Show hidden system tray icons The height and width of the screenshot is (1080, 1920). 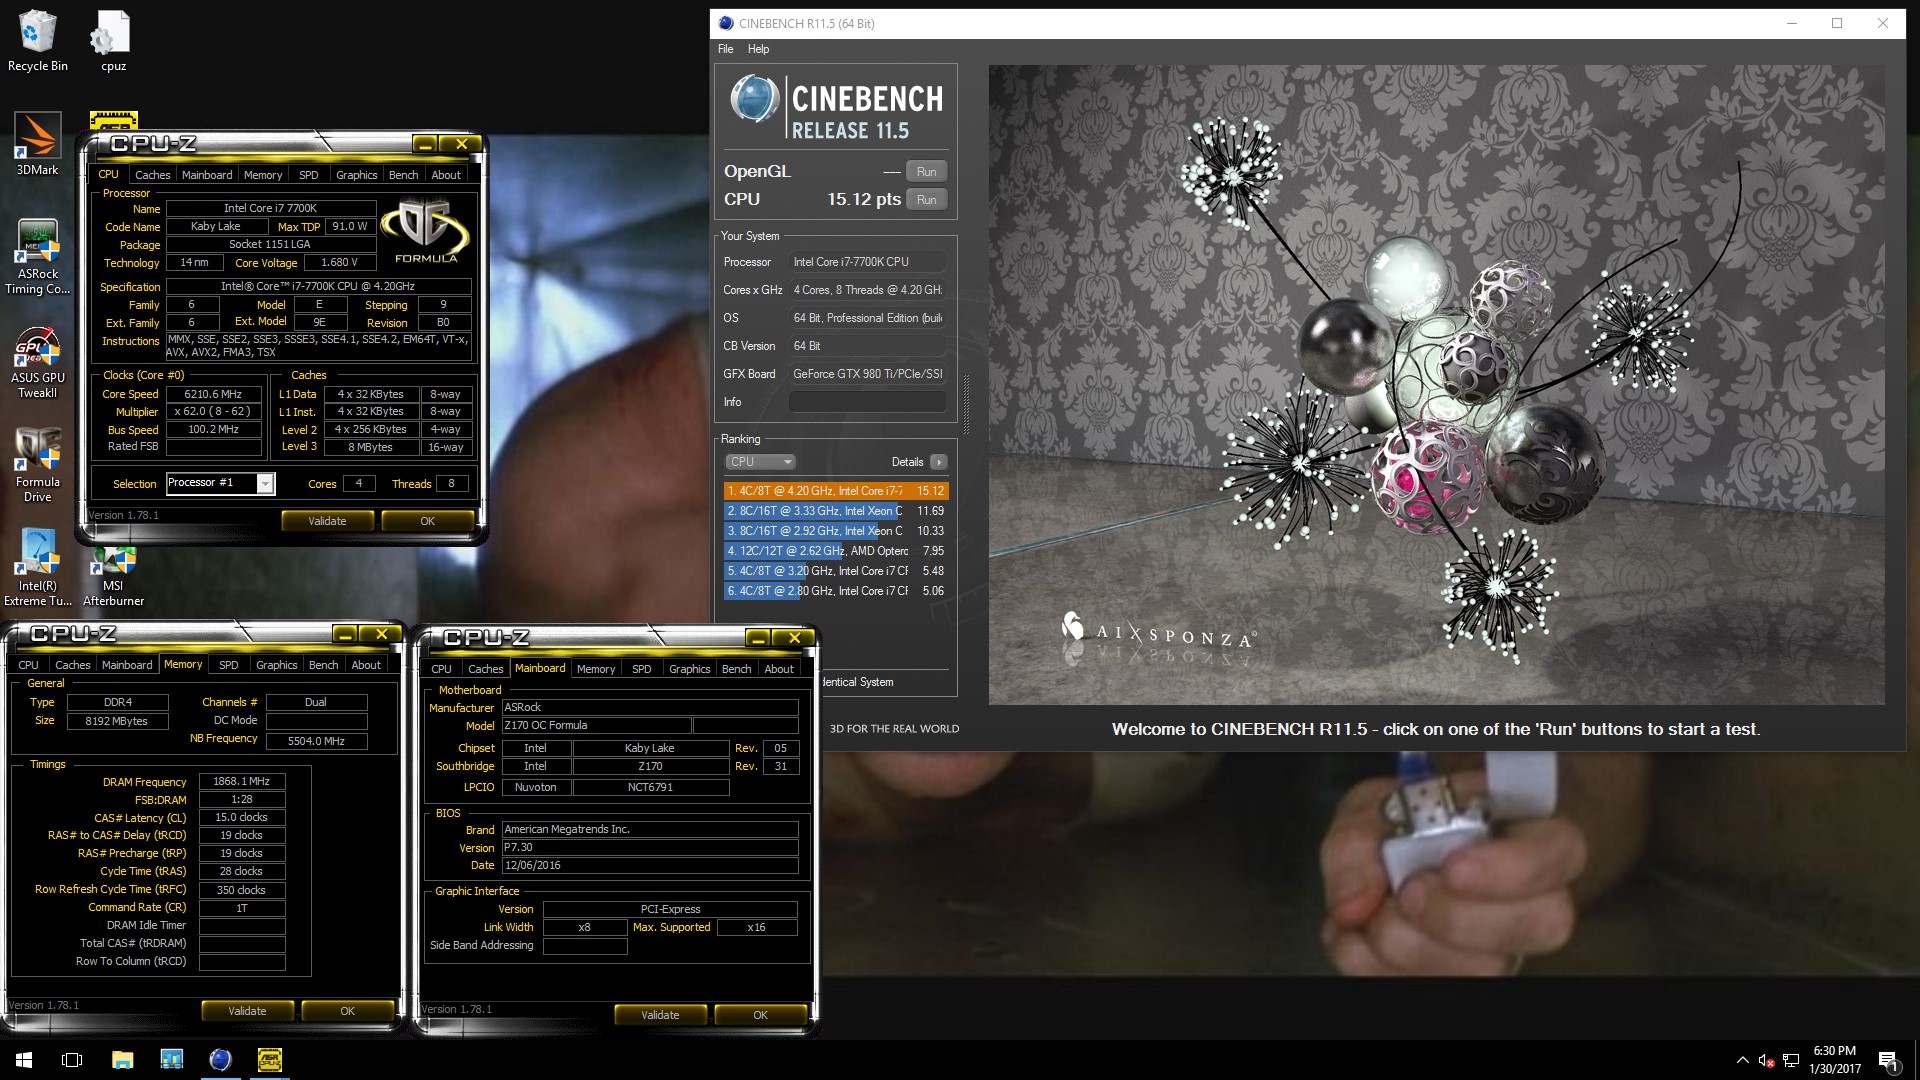point(1742,1060)
